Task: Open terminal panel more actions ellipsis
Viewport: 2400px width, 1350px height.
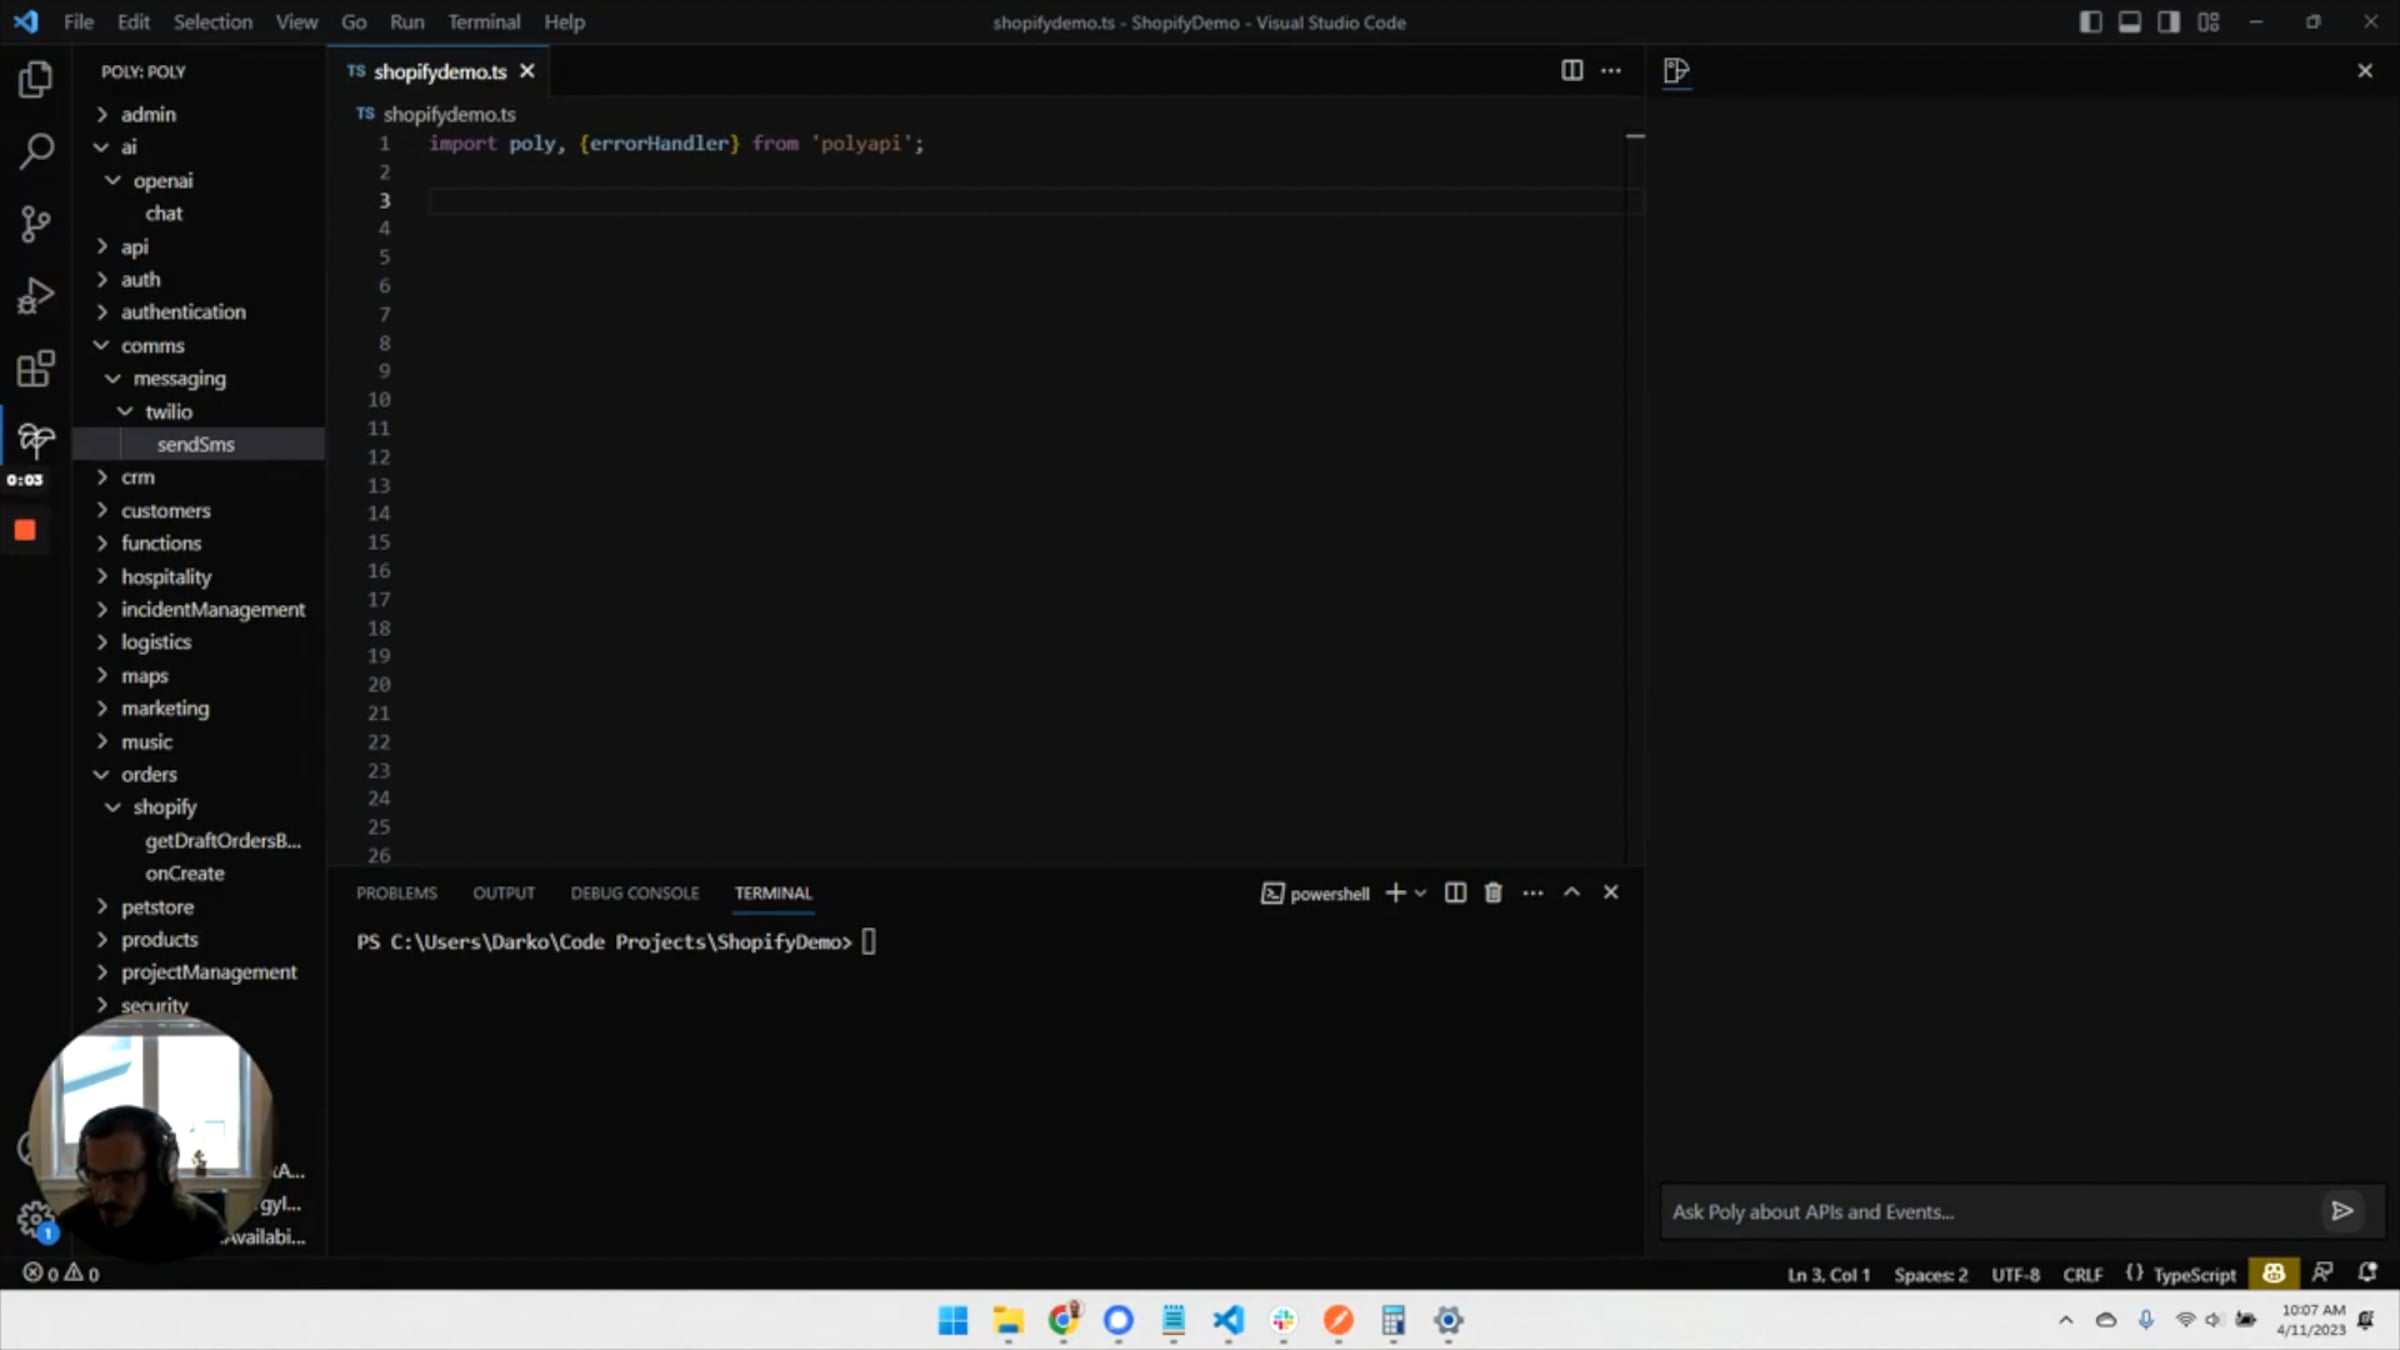Action: click(1533, 893)
